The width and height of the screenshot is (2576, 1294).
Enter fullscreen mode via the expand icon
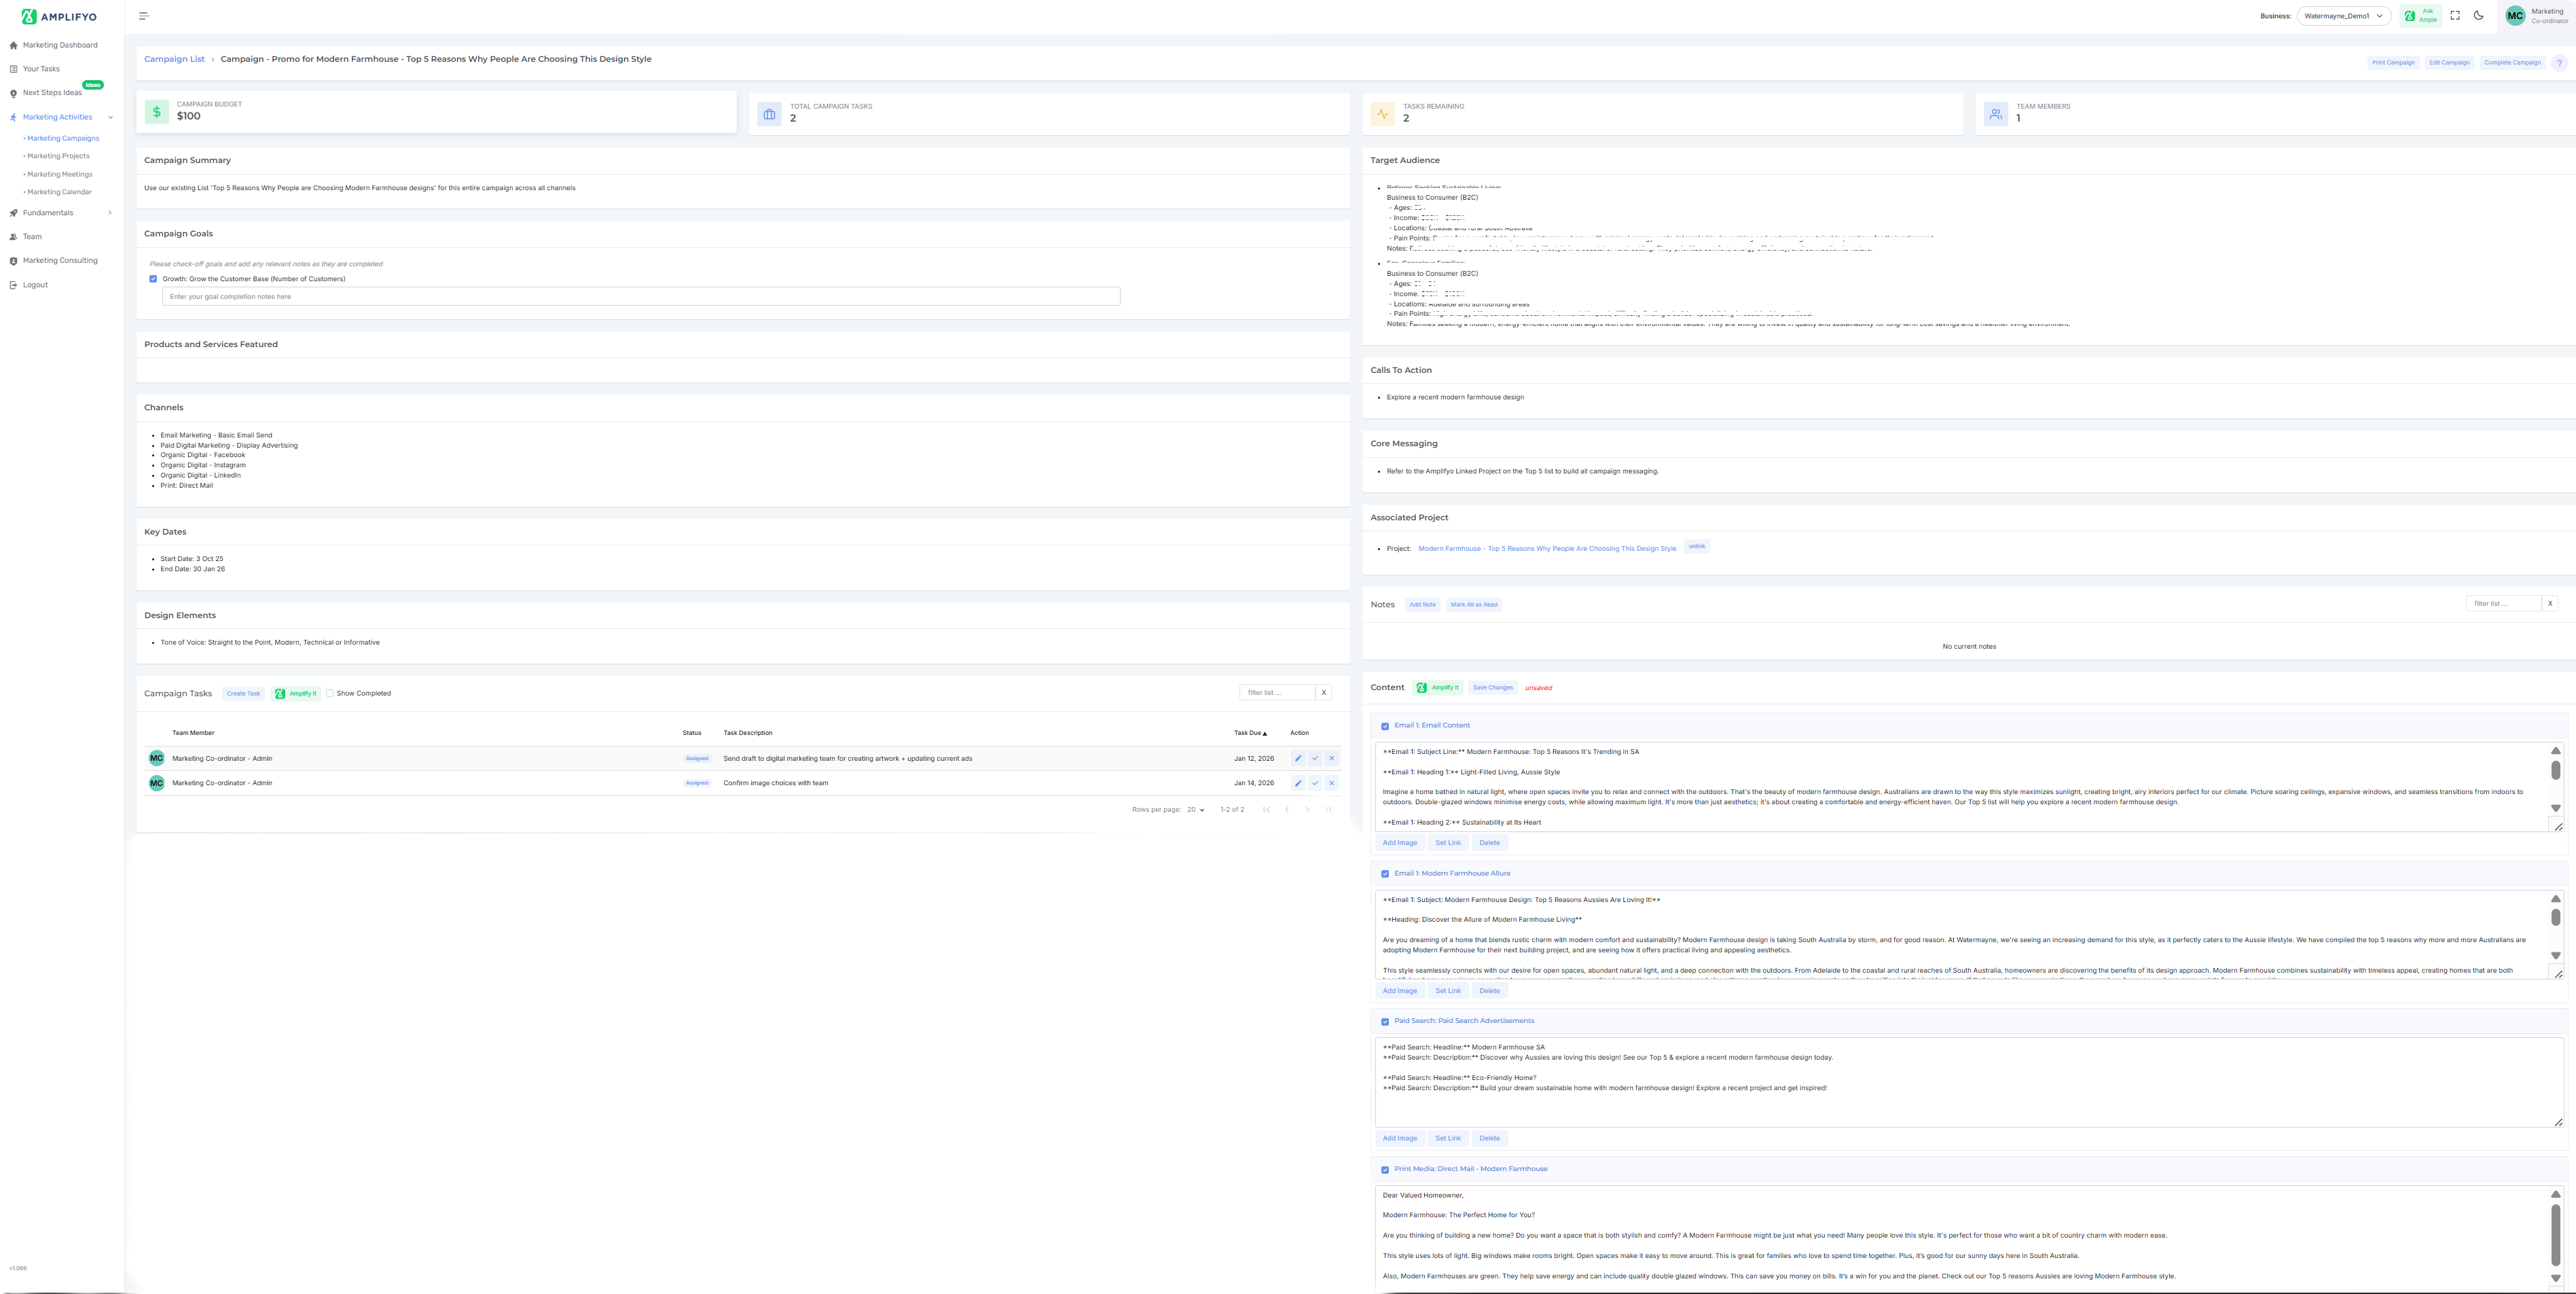pos(2454,16)
